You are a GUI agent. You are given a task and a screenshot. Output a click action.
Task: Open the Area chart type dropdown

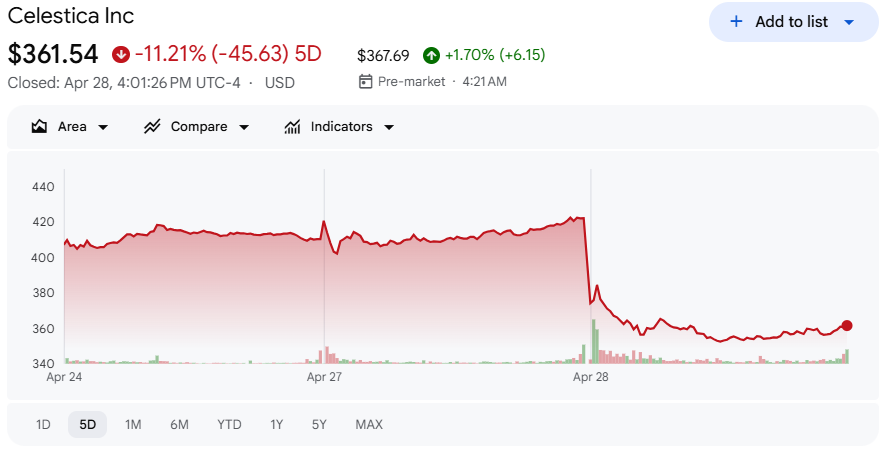click(x=102, y=127)
